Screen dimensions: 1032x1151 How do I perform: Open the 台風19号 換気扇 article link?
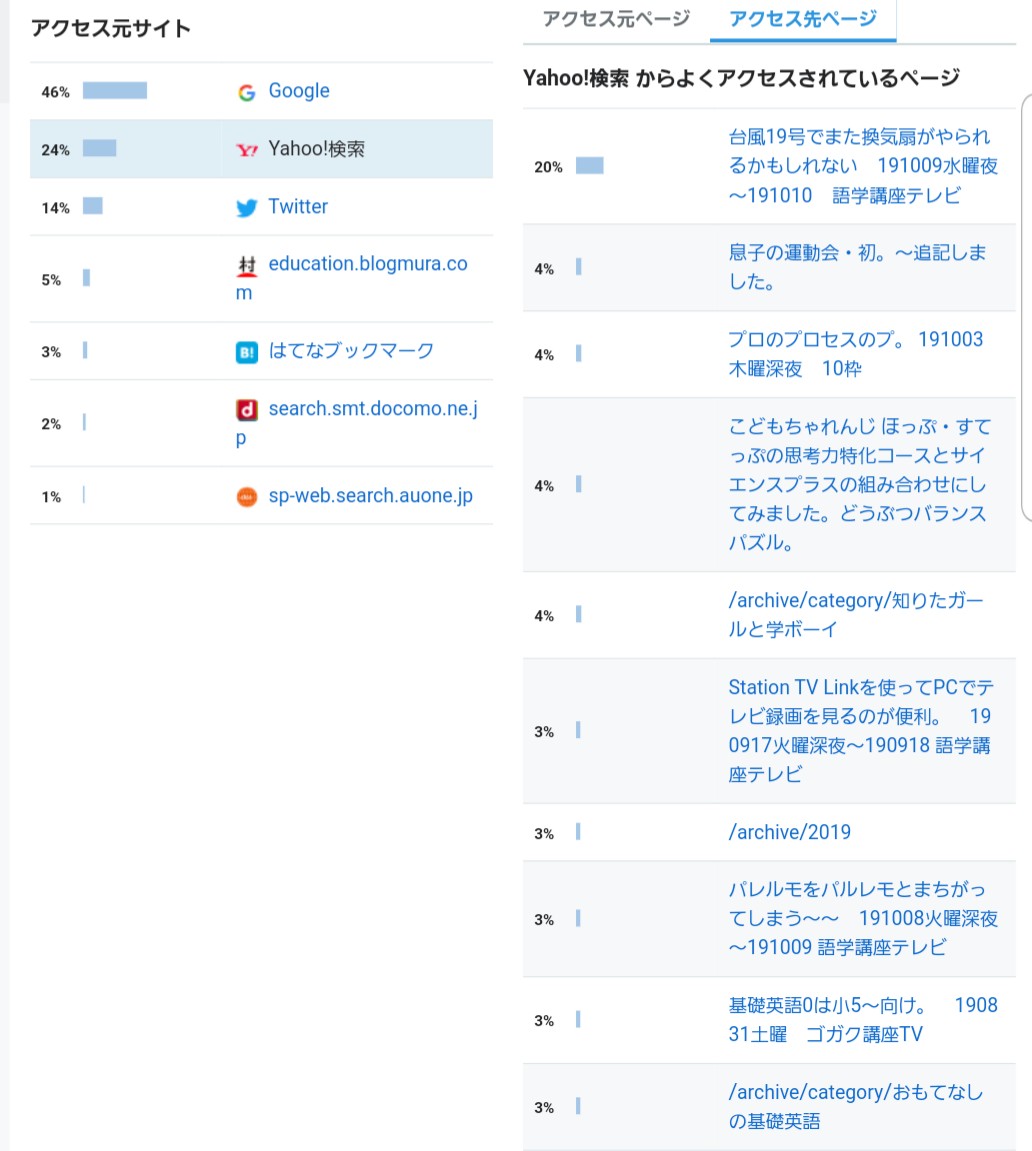point(861,166)
